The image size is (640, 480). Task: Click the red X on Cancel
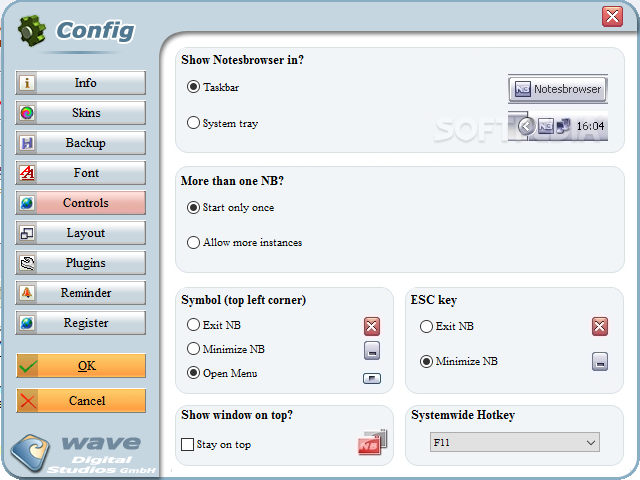tap(28, 401)
